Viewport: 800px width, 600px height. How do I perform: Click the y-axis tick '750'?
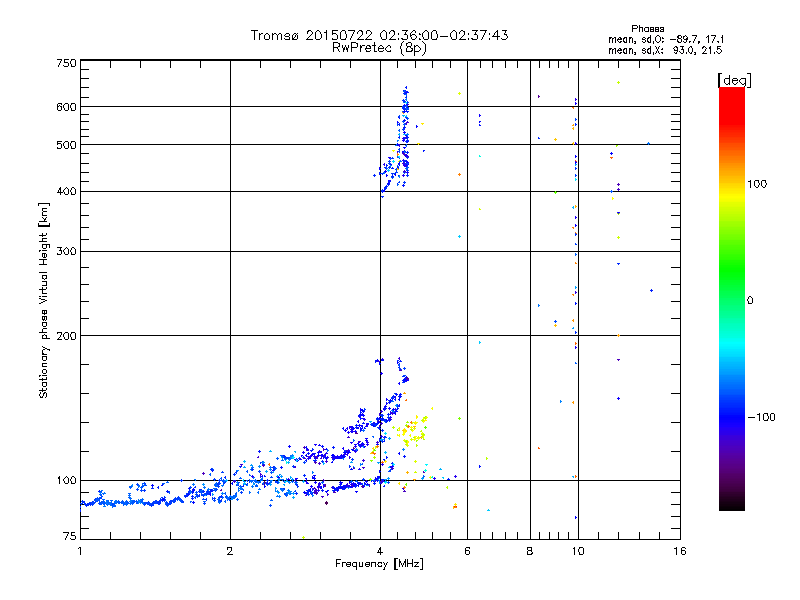click(66, 63)
